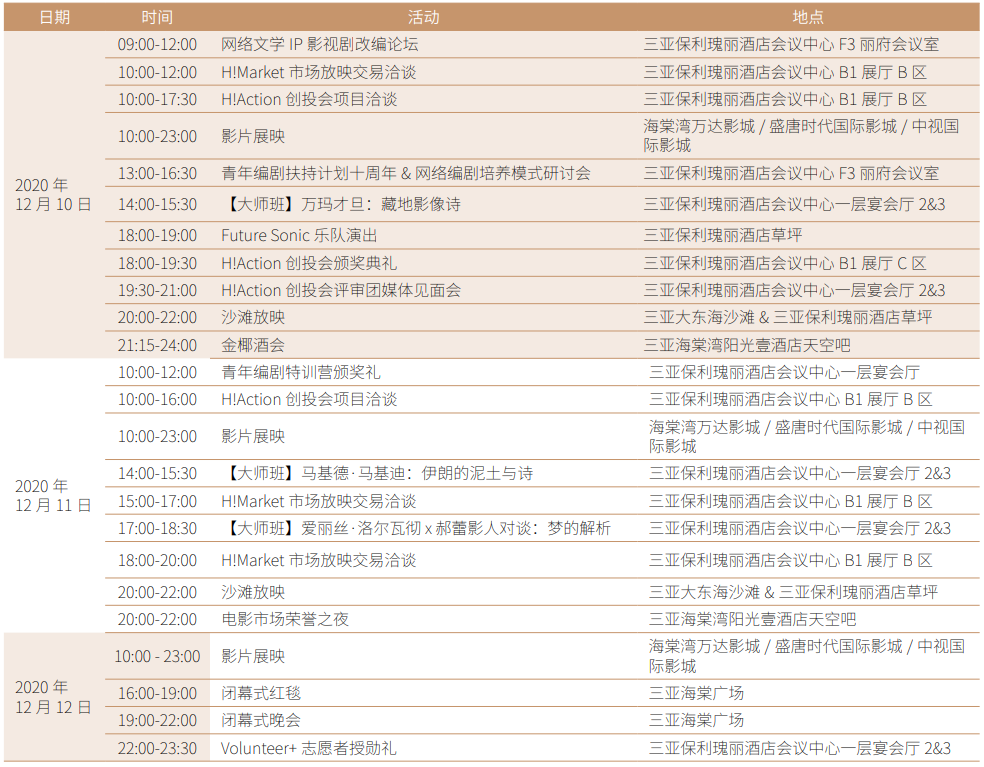Image resolution: width=984 pixels, height=767 pixels.
Task: Click the time cell 19:00-22:00
Action: click(x=158, y=721)
